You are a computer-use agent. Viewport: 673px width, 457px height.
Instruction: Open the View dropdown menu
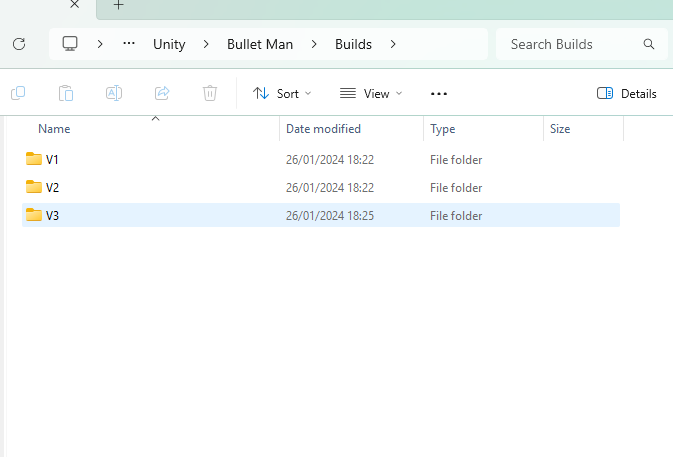370,93
